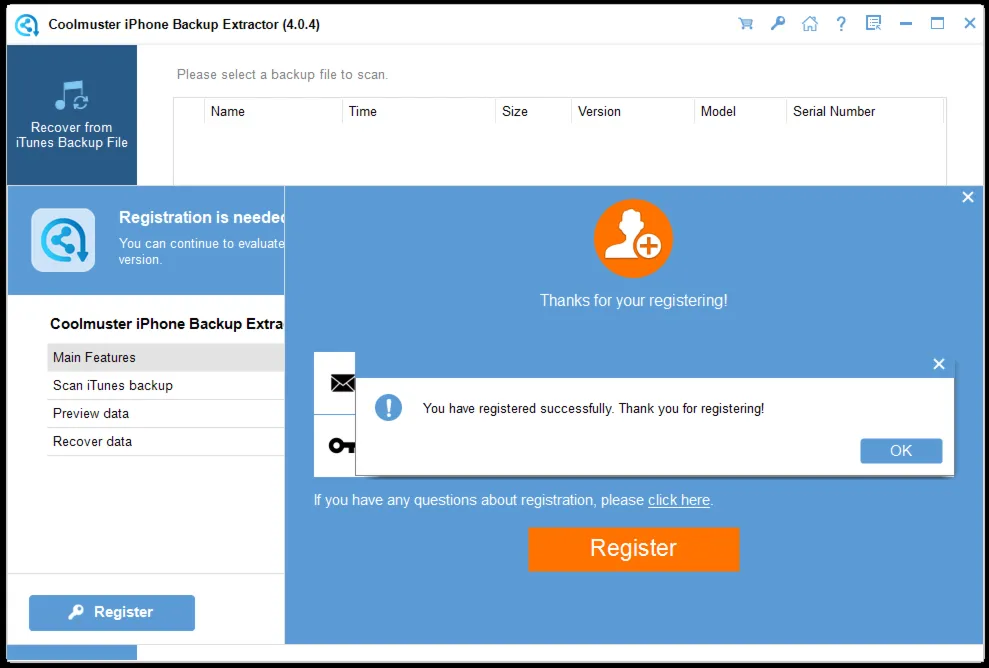Open the shopping cart purchase icon
The height and width of the screenshot is (668, 989).
click(746, 24)
